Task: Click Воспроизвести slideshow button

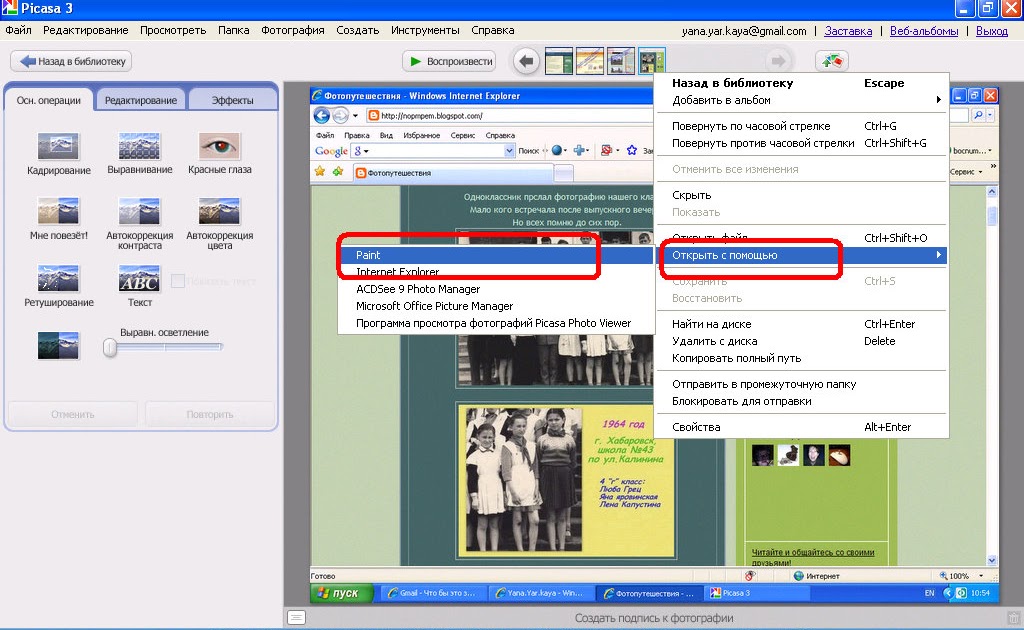Action: pos(449,61)
